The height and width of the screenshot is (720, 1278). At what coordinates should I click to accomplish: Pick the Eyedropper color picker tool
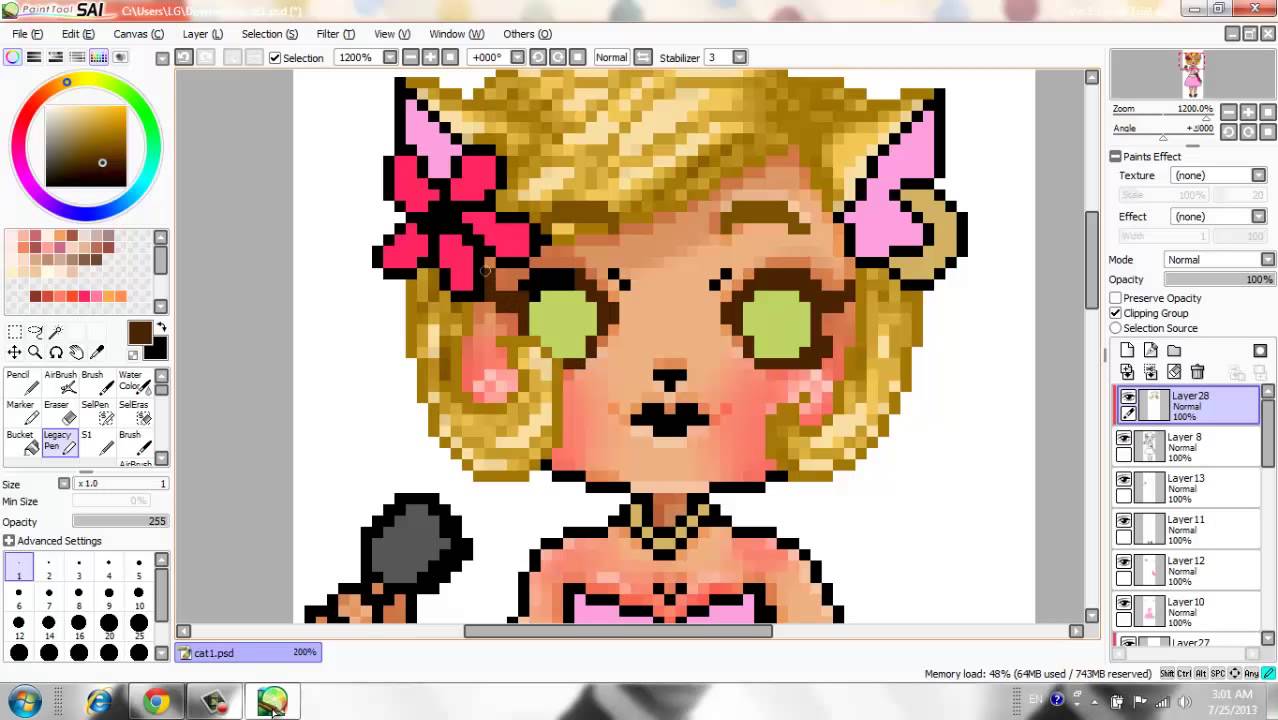97,352
